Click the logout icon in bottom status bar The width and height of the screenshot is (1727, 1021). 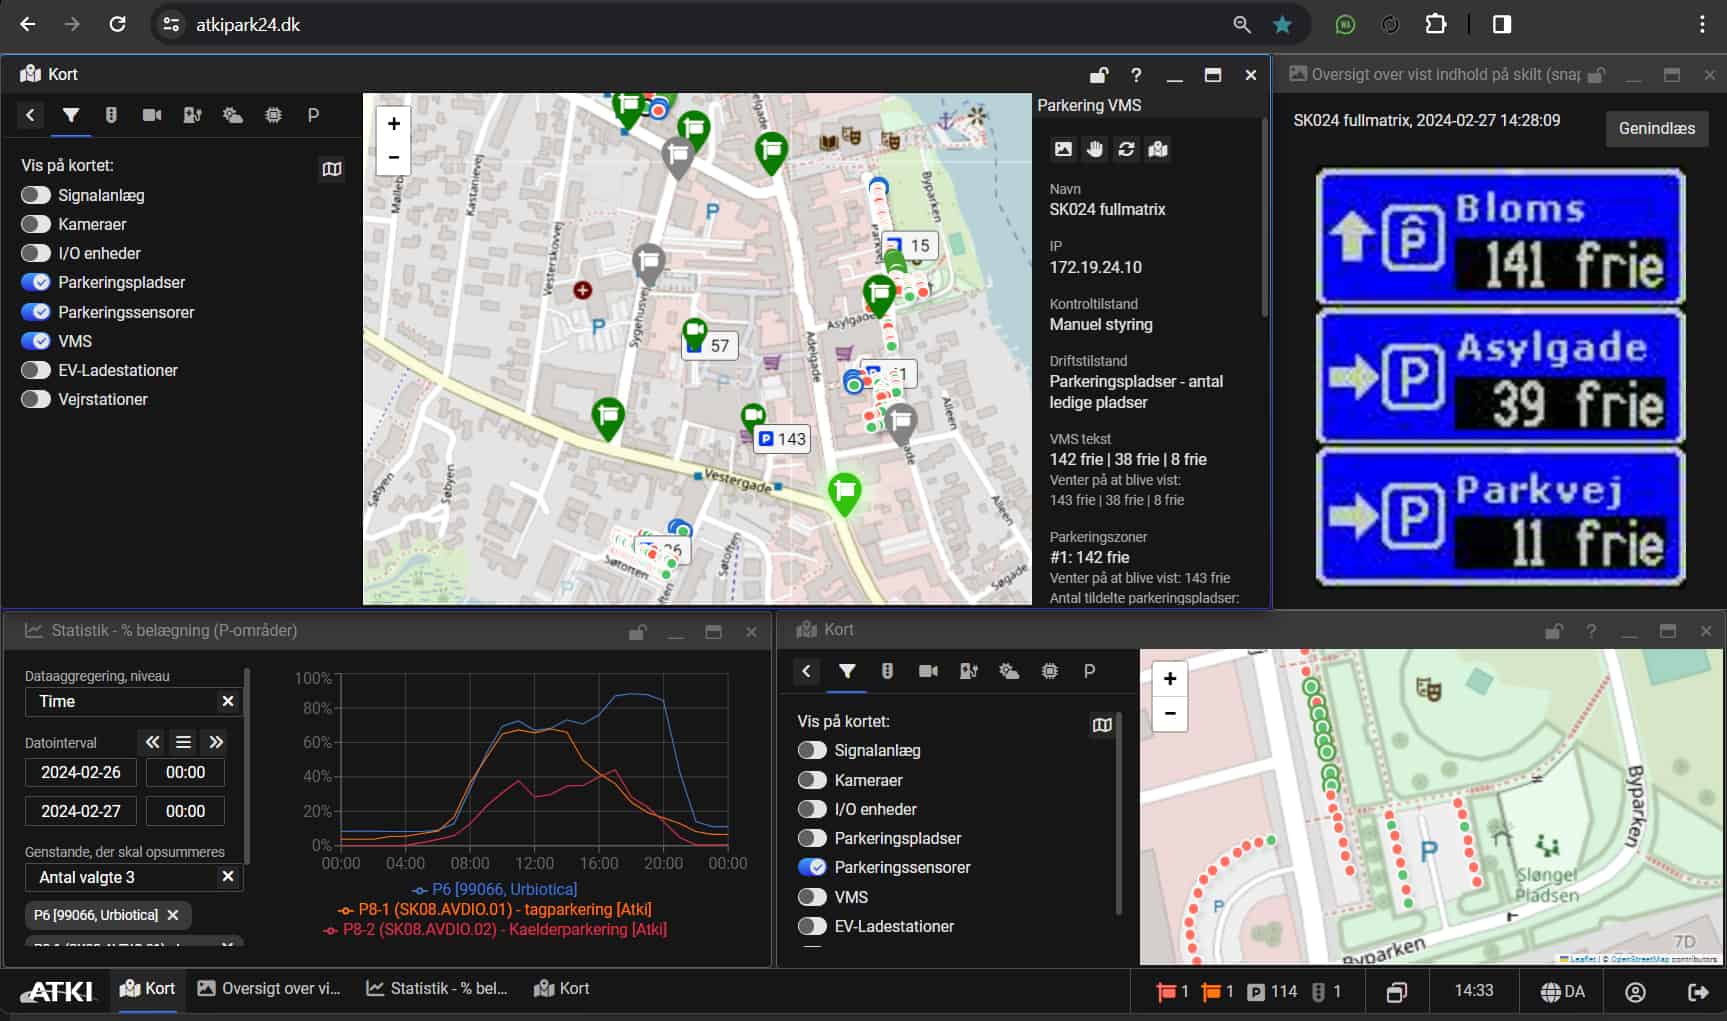pos(1698,991)
